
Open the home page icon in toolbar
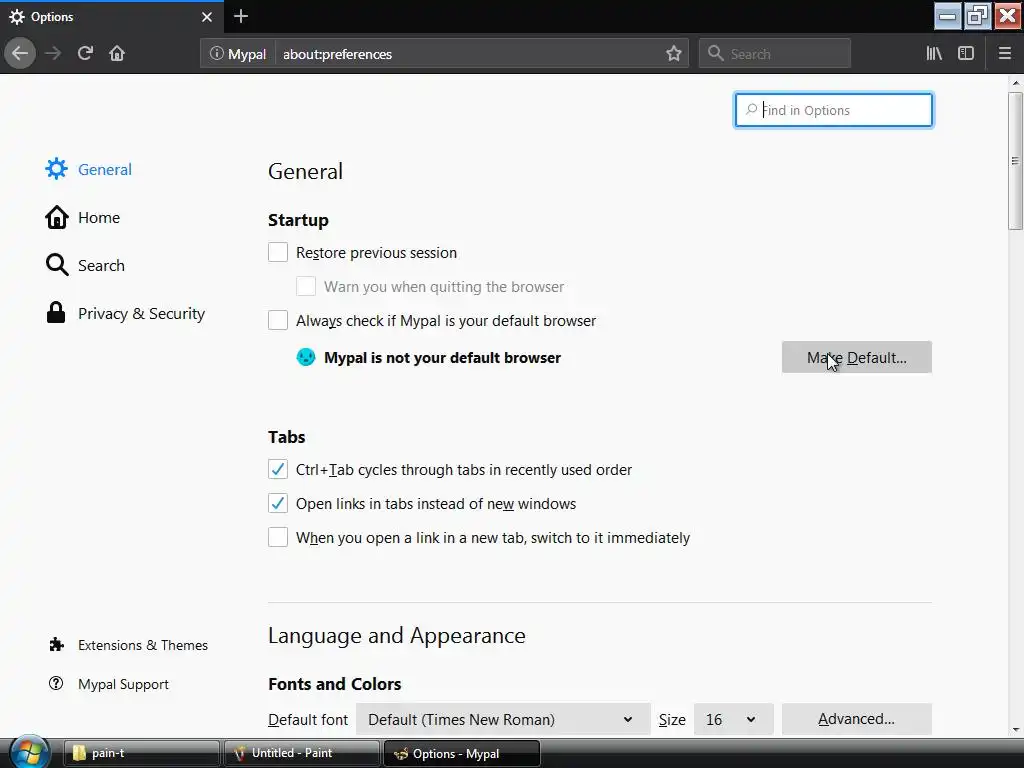117,53
